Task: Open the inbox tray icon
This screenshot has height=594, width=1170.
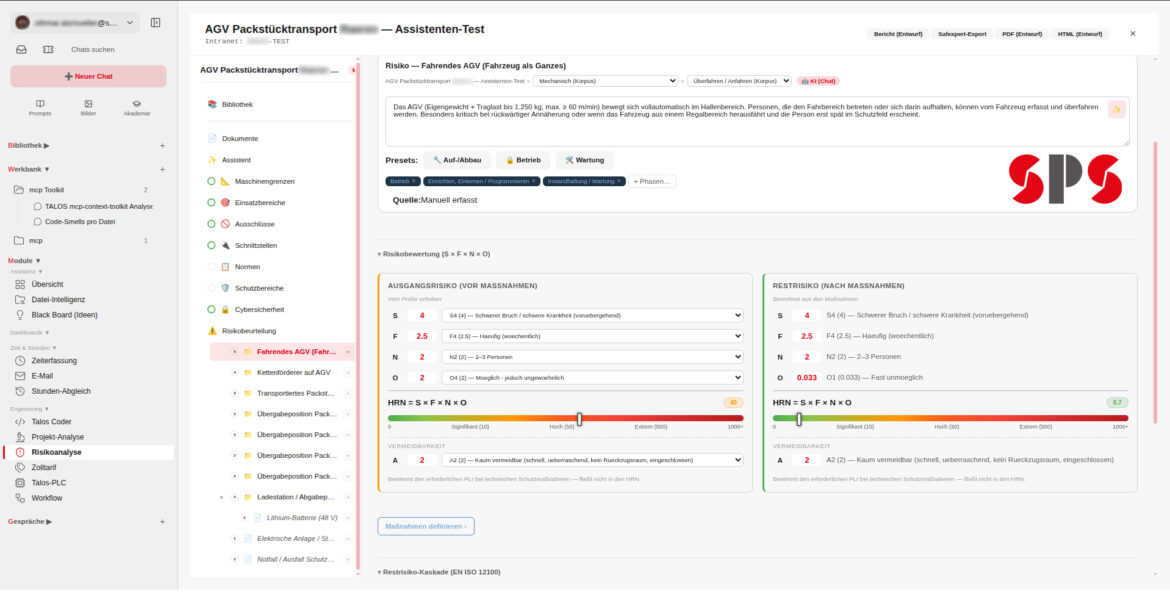Action: coord(22,49)
